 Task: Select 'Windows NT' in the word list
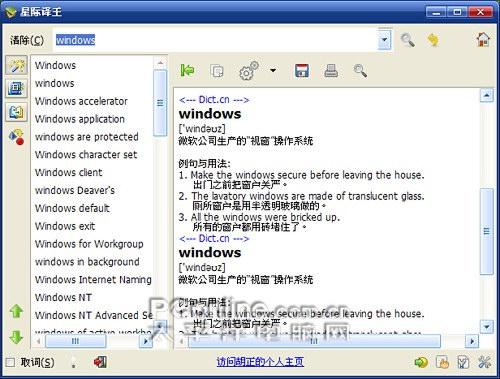pyautogui.click(x=63, y=297)
